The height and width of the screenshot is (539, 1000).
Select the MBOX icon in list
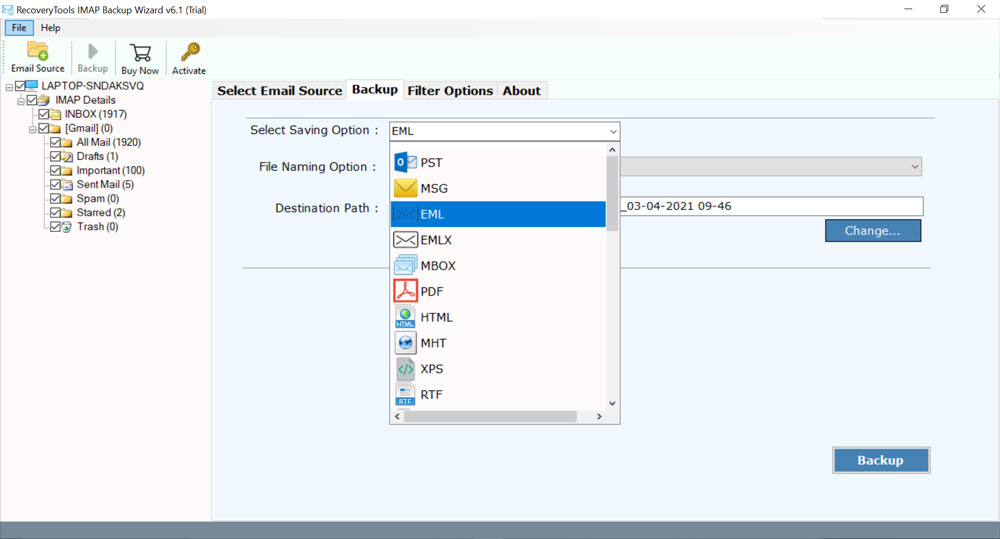click(405, 265)
